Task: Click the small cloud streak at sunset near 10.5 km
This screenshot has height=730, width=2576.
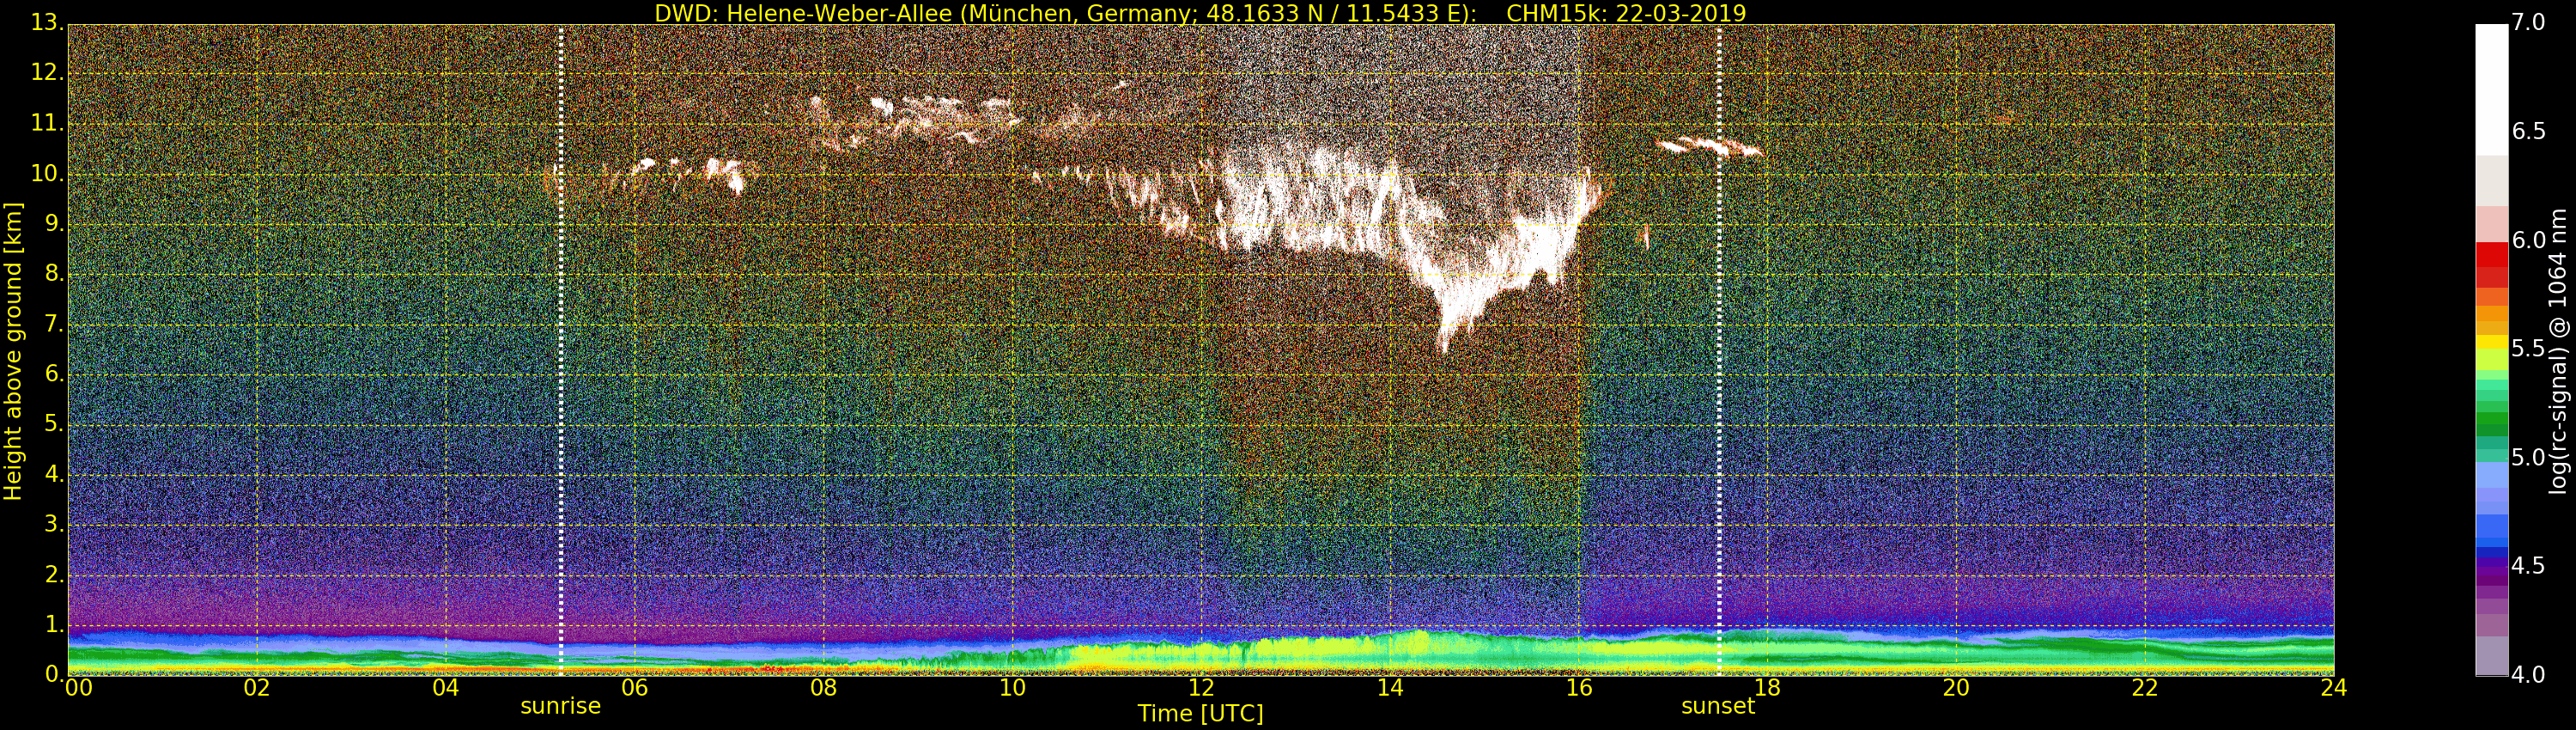Action: click(1708, 147)
